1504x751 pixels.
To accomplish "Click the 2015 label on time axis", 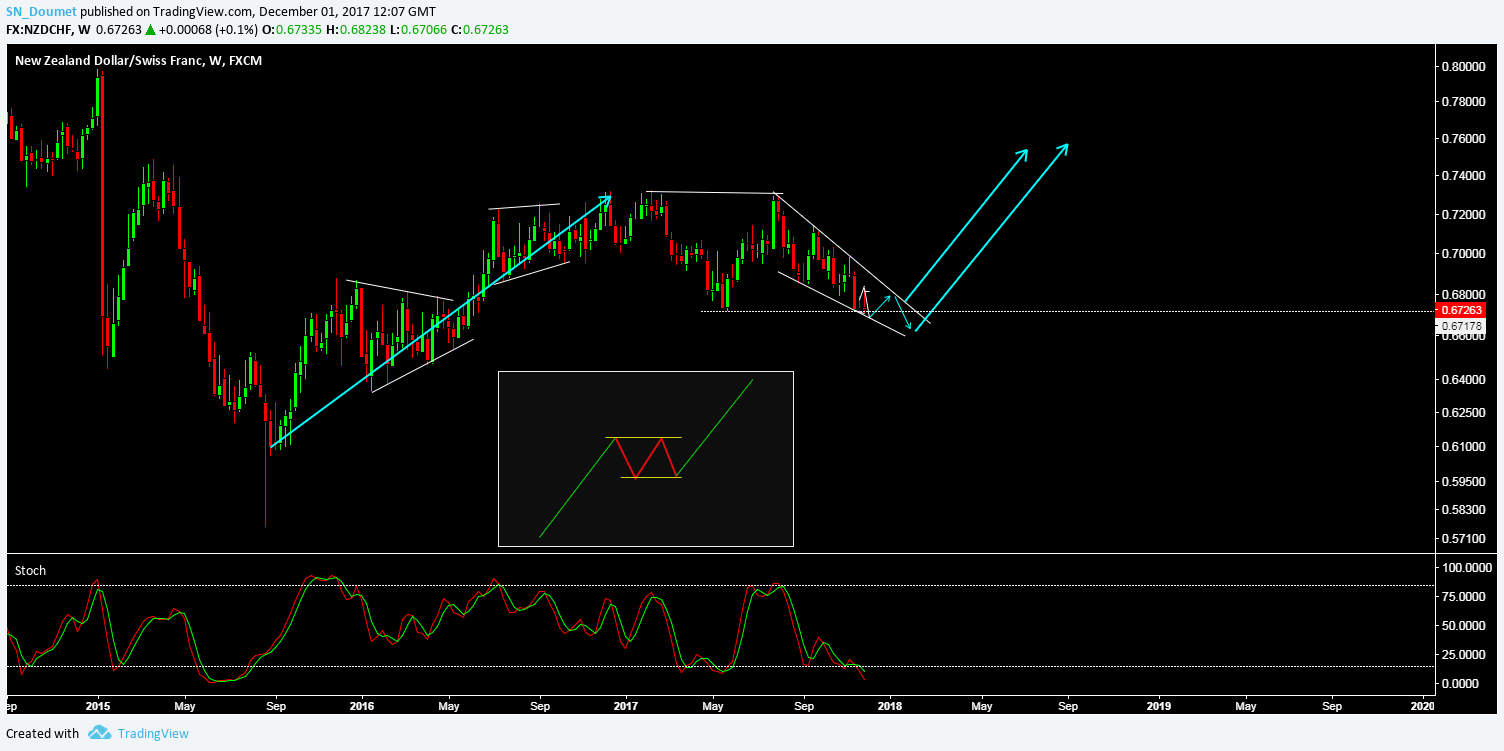I will point(98,706).
